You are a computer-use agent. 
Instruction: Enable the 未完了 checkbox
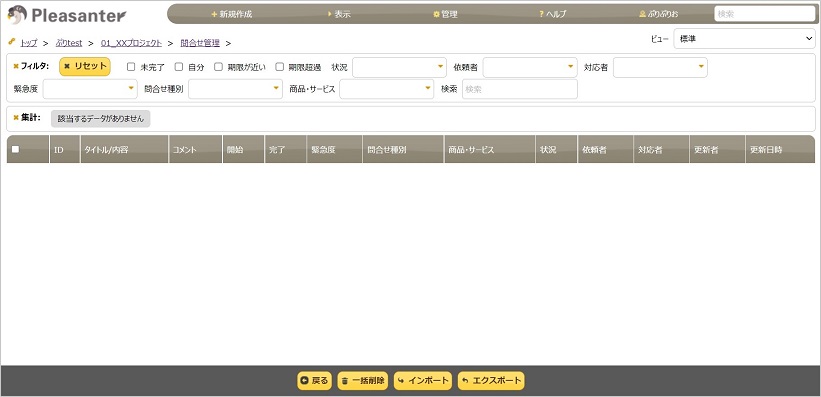click(x=131, y=67)
